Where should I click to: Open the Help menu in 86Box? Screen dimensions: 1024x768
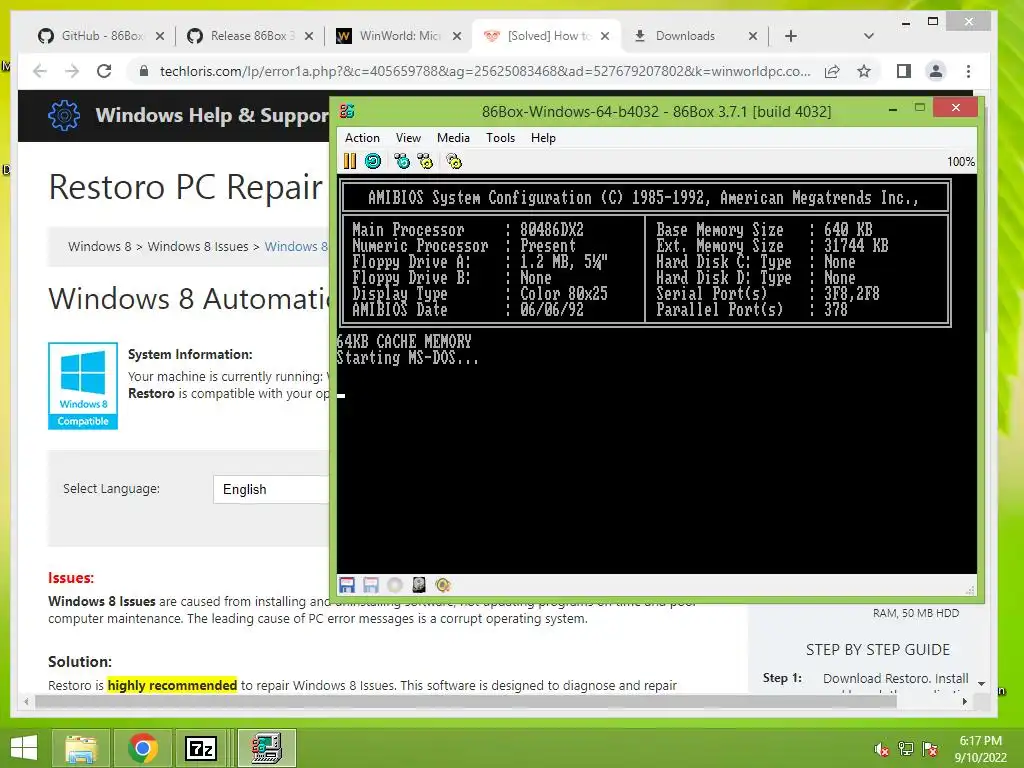[x=543, y=138]
